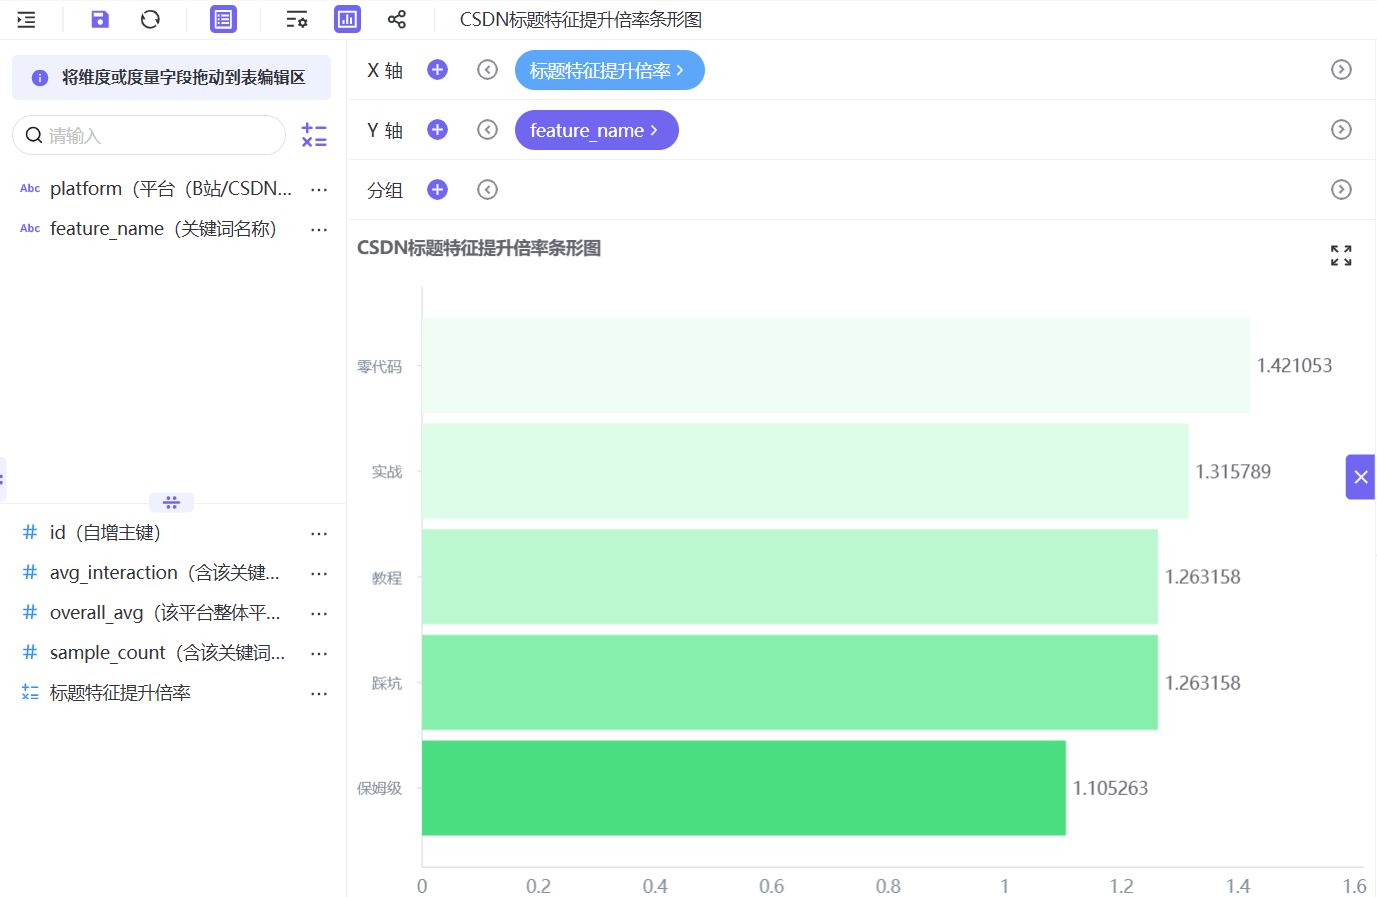1377x897 pixels.
Task: Click right arrow at end of 分组 row
Action: (1342, 190)
